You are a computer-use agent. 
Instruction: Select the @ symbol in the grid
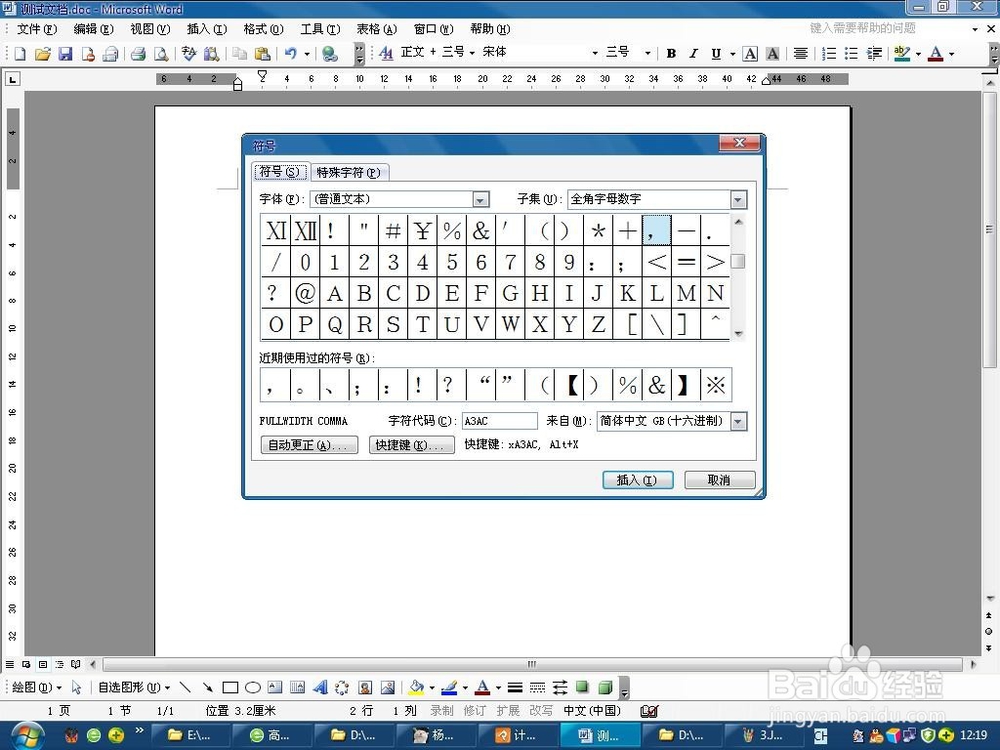coord(305,293)
